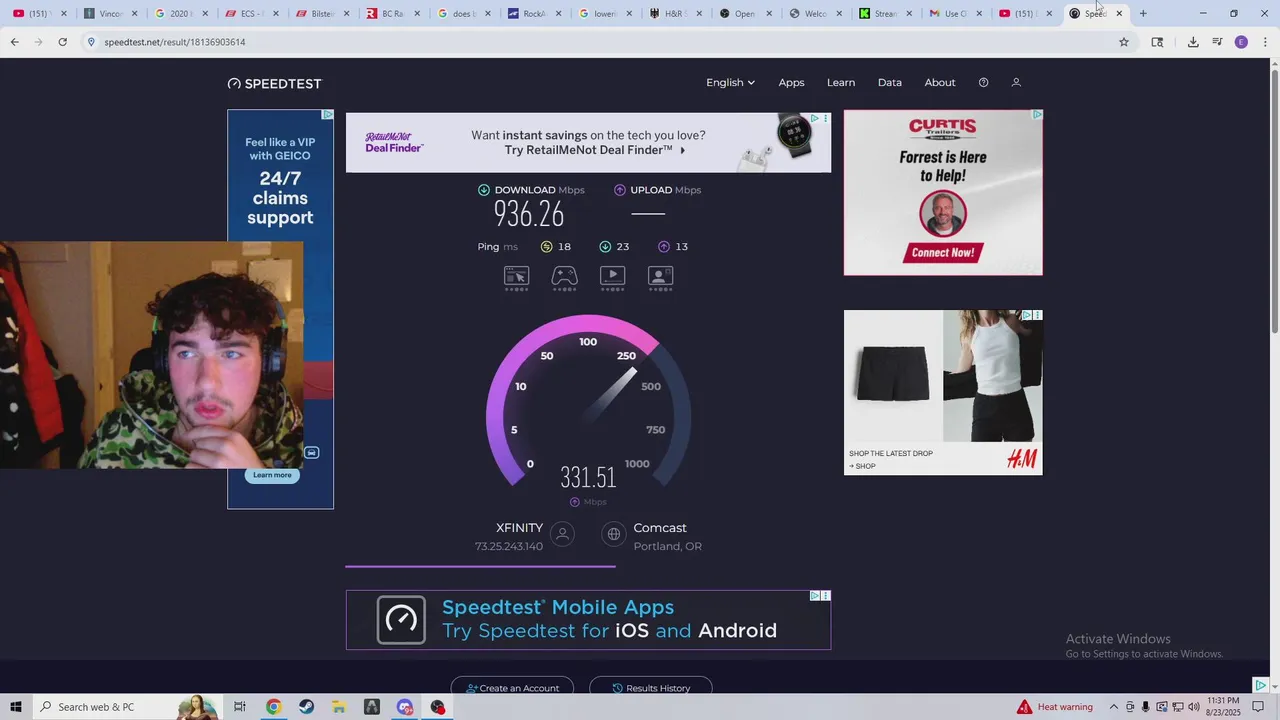This screenshot has width=1280, height=720.
Task: Open the user account icon in header
Action: click(1016, 83)
